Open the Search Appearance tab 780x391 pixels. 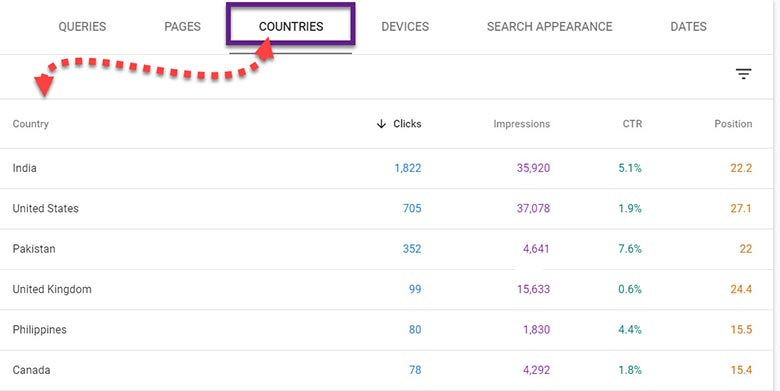tap(550, 26)
